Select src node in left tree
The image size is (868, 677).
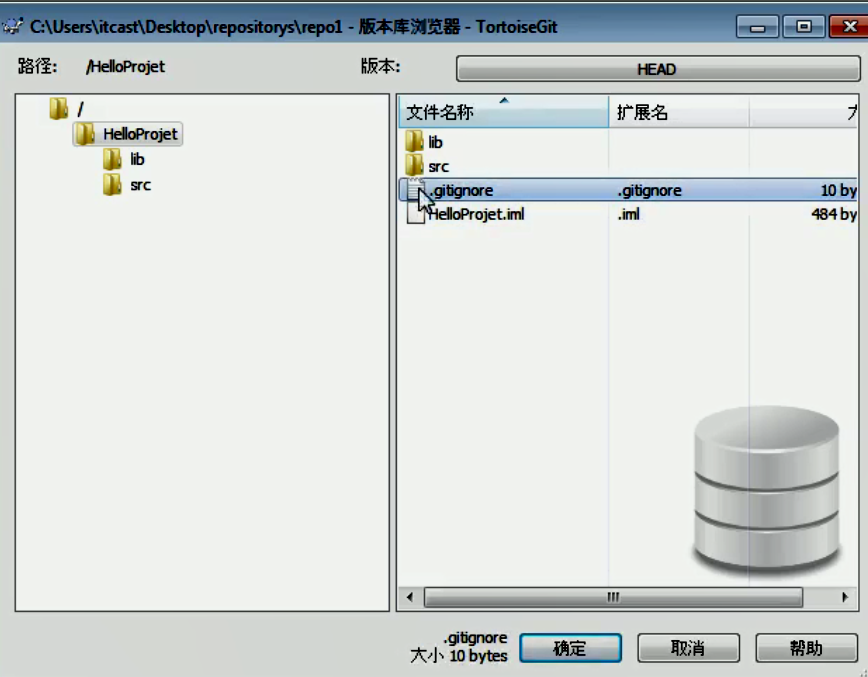tap(141, 185)
